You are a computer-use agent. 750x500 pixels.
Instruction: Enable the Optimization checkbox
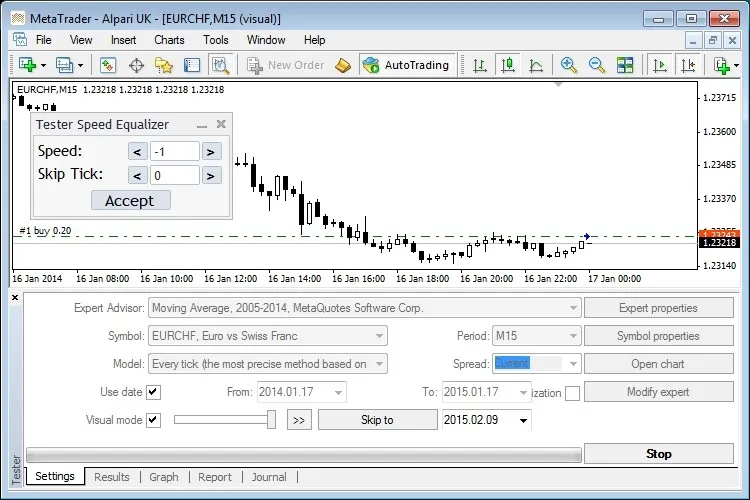click(x=572, y=393)
